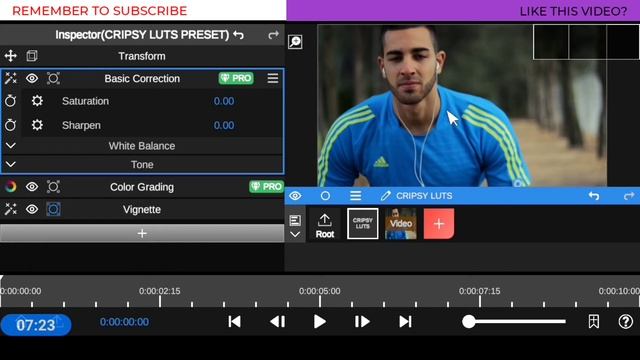Open the 3D cube icon beside Transform

click(x=32, y=56)
